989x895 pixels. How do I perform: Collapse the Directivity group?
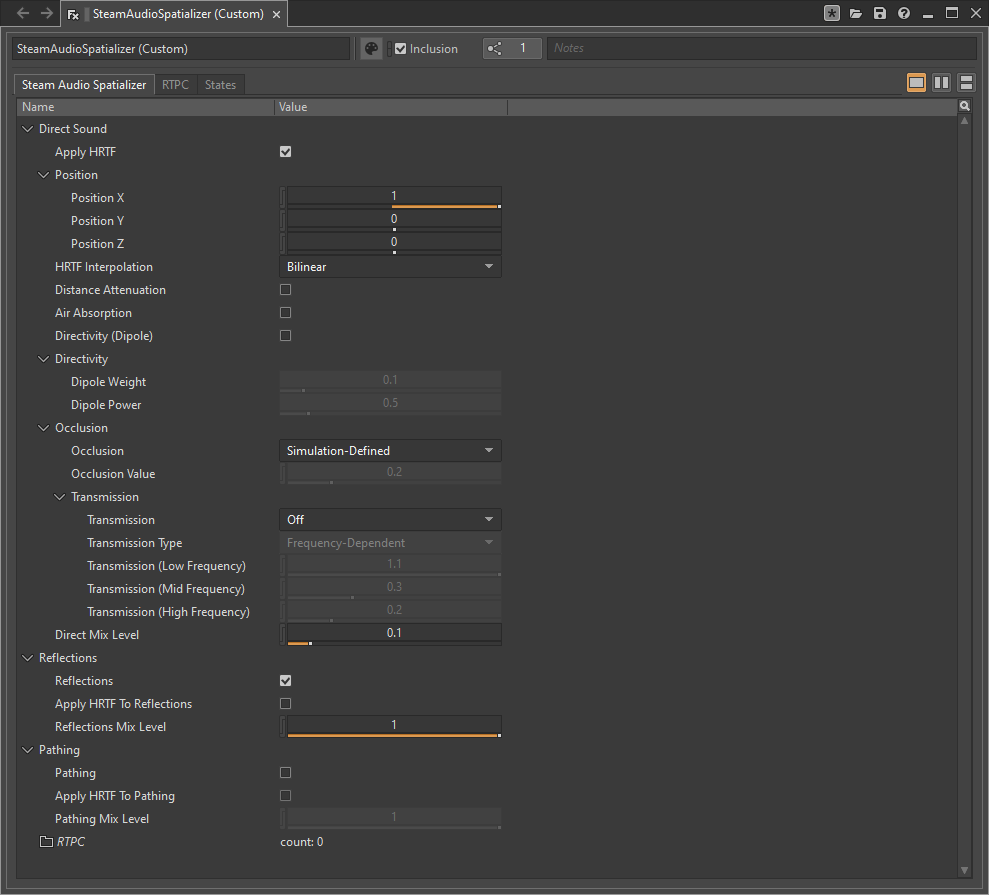(44, 359)
